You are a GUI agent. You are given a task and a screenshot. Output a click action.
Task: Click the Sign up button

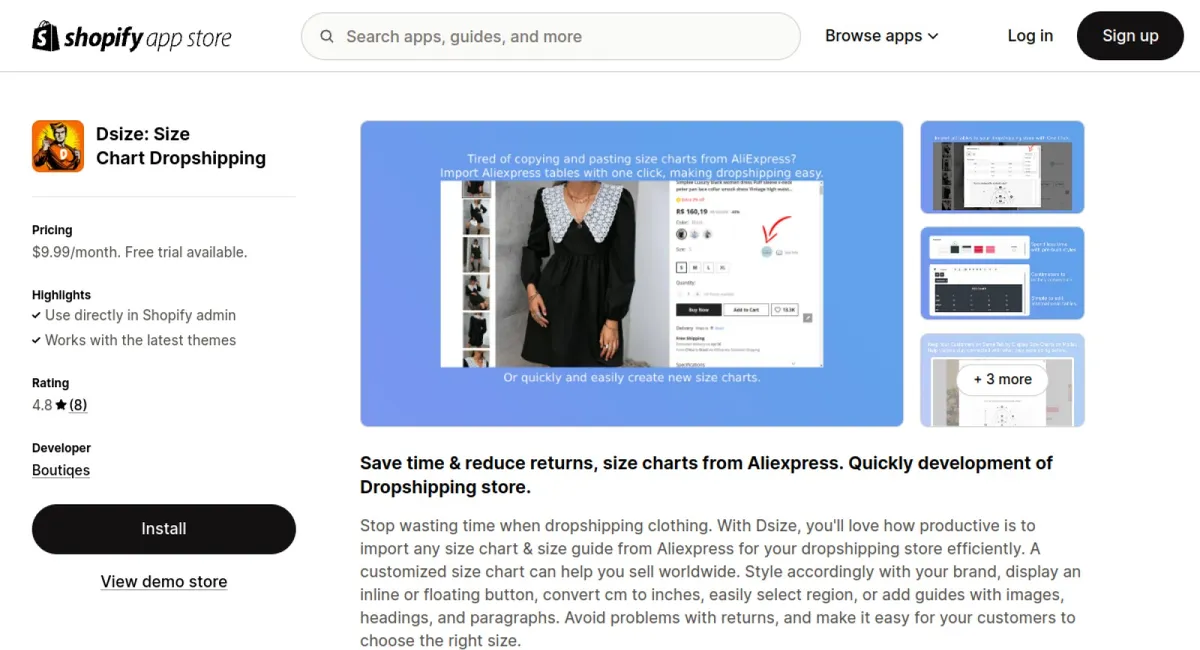pyautogui.click(x=1130, y=36)
